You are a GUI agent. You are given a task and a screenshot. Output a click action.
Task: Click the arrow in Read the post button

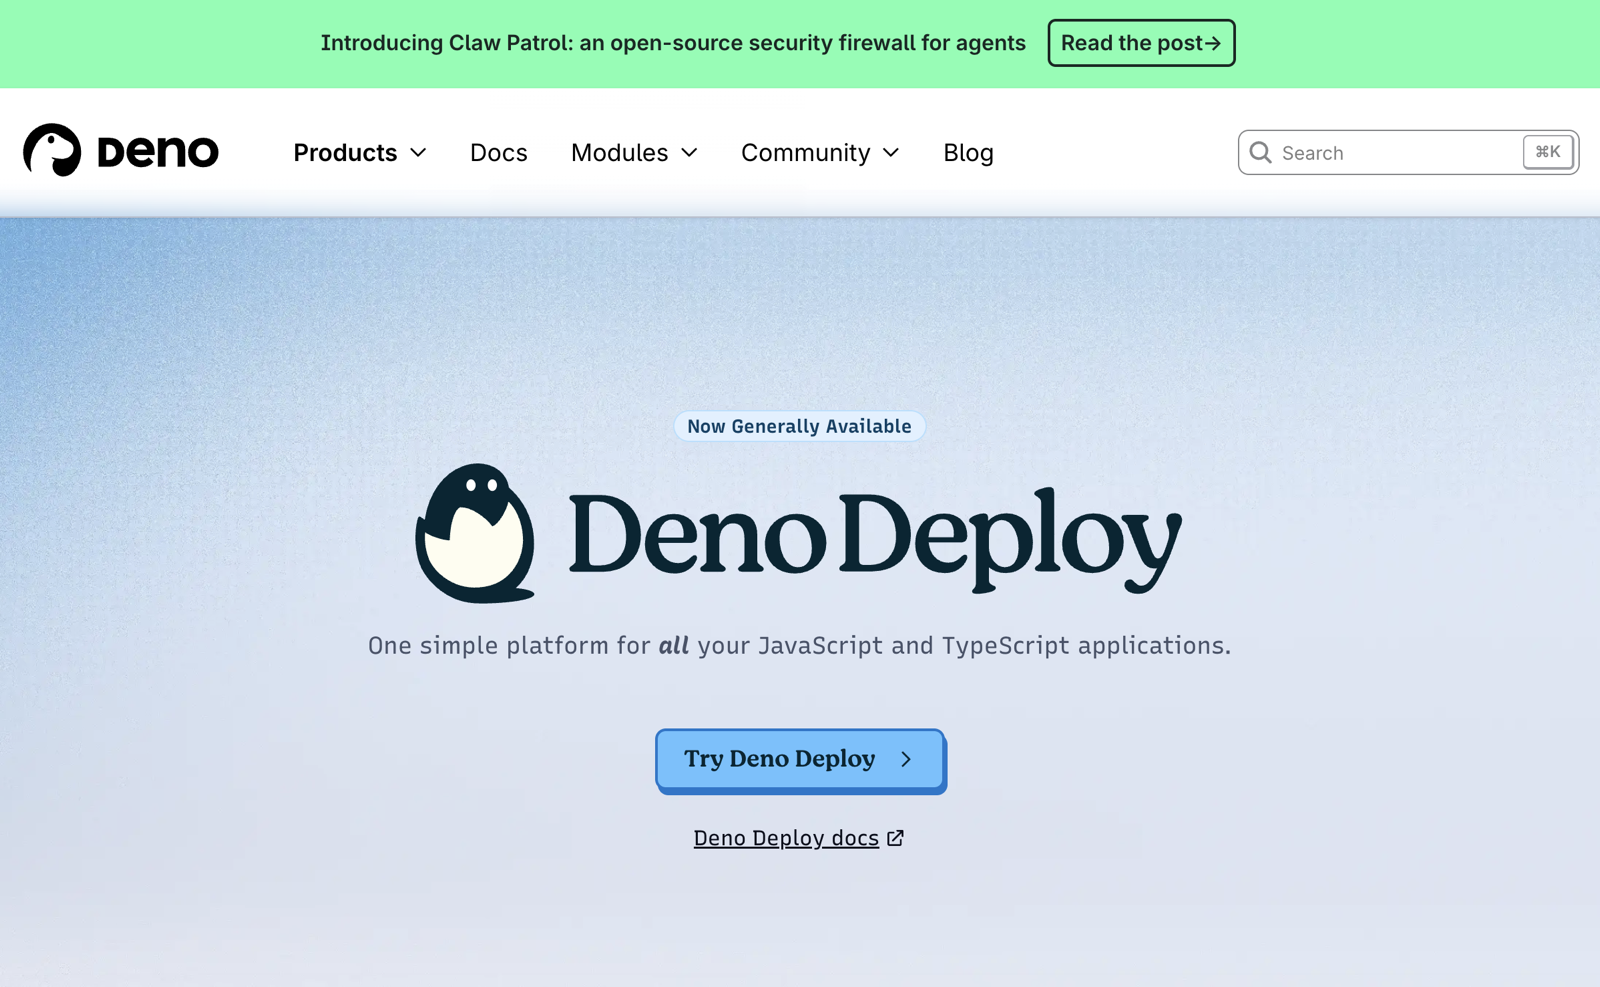click(1213, 43)
